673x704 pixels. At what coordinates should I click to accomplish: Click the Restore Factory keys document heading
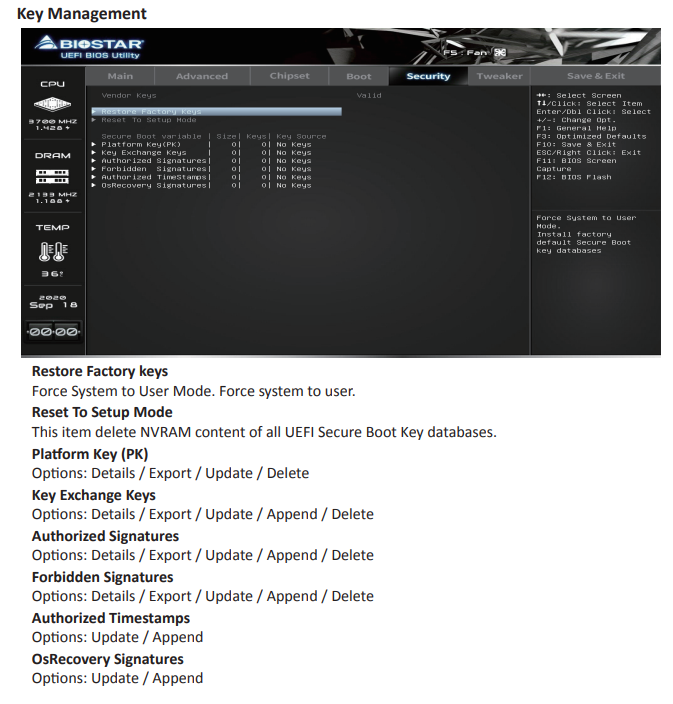[100, 371]
